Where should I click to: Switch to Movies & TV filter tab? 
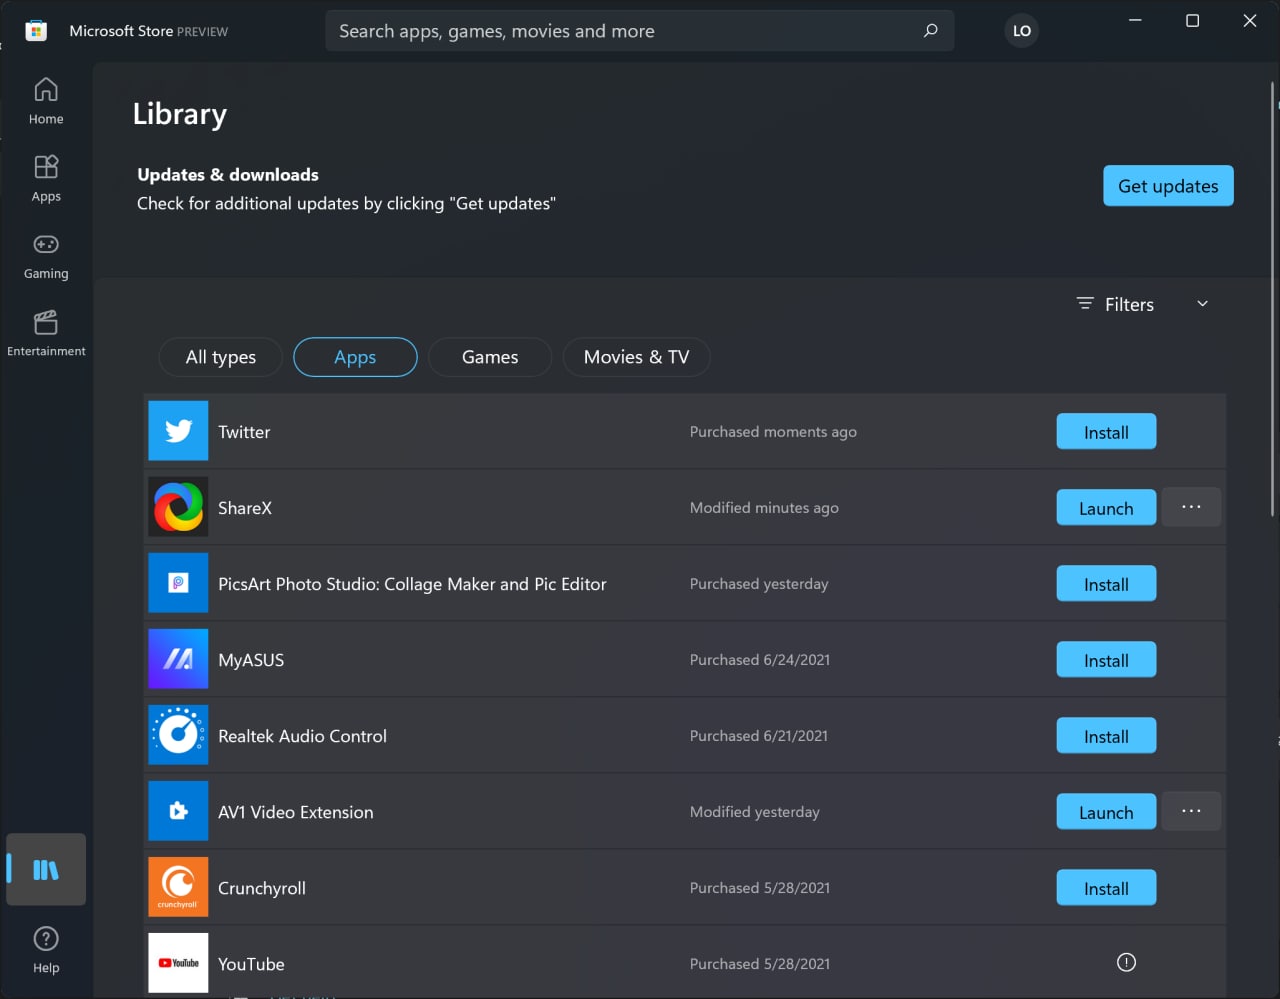pos(637,357)
